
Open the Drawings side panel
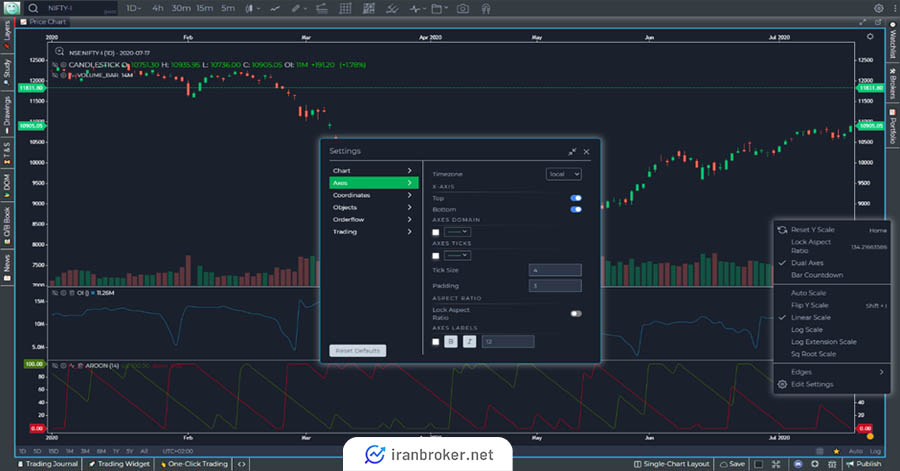click(x=7, y=115)
